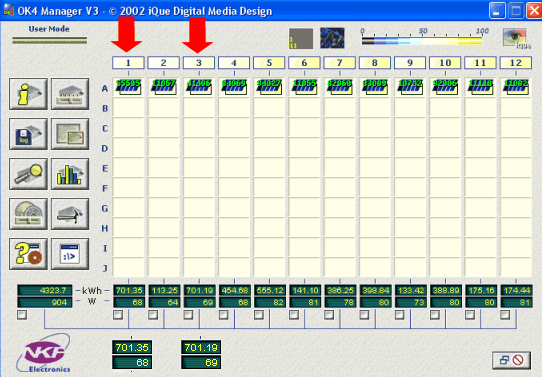
Task: Open the log save floppy icon
Action: [x=28, y=134]
